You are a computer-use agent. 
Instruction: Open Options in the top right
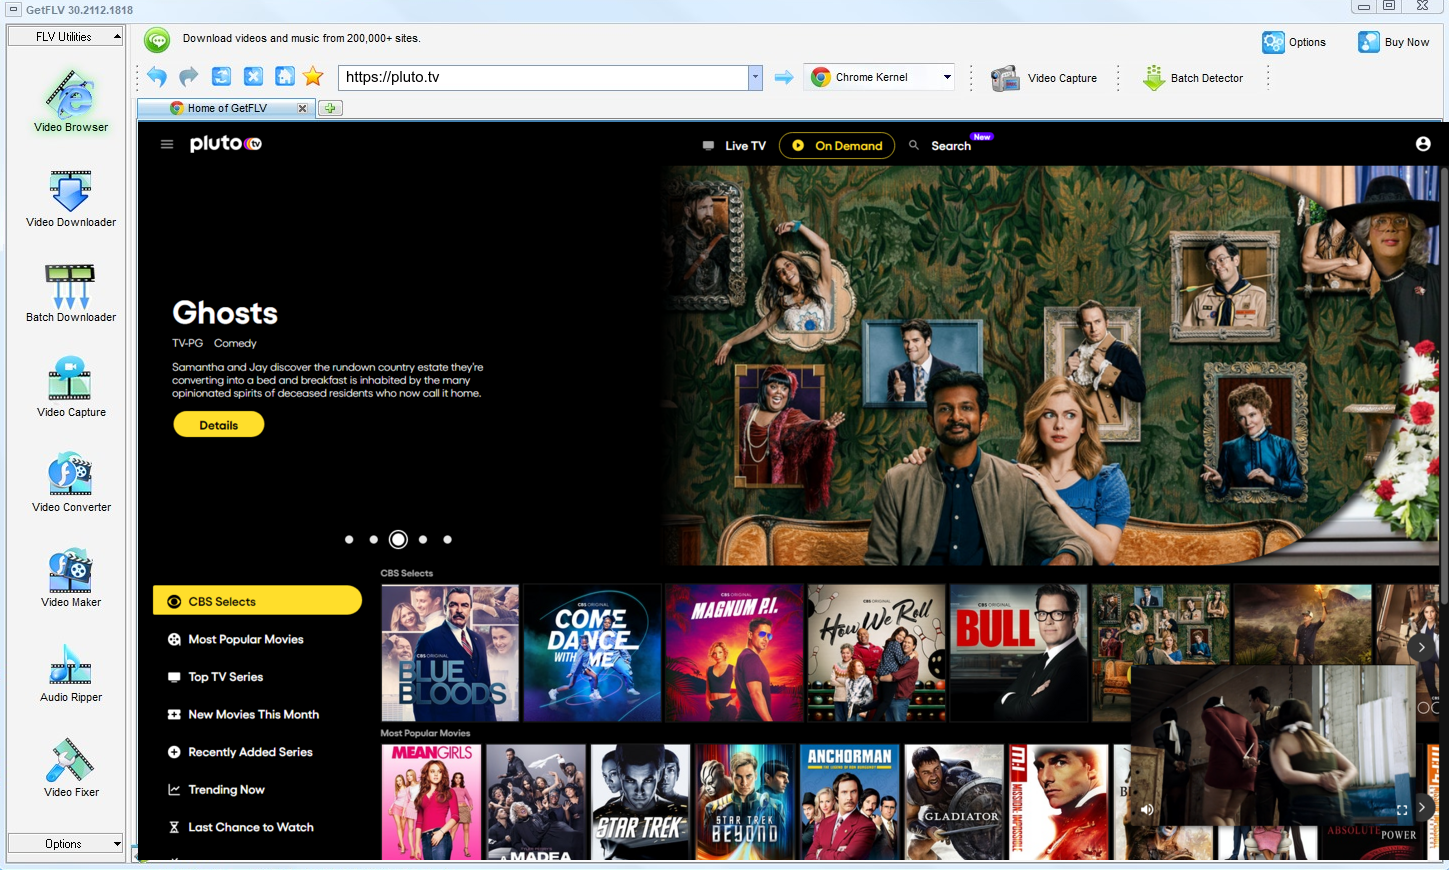coord(1294,42)
